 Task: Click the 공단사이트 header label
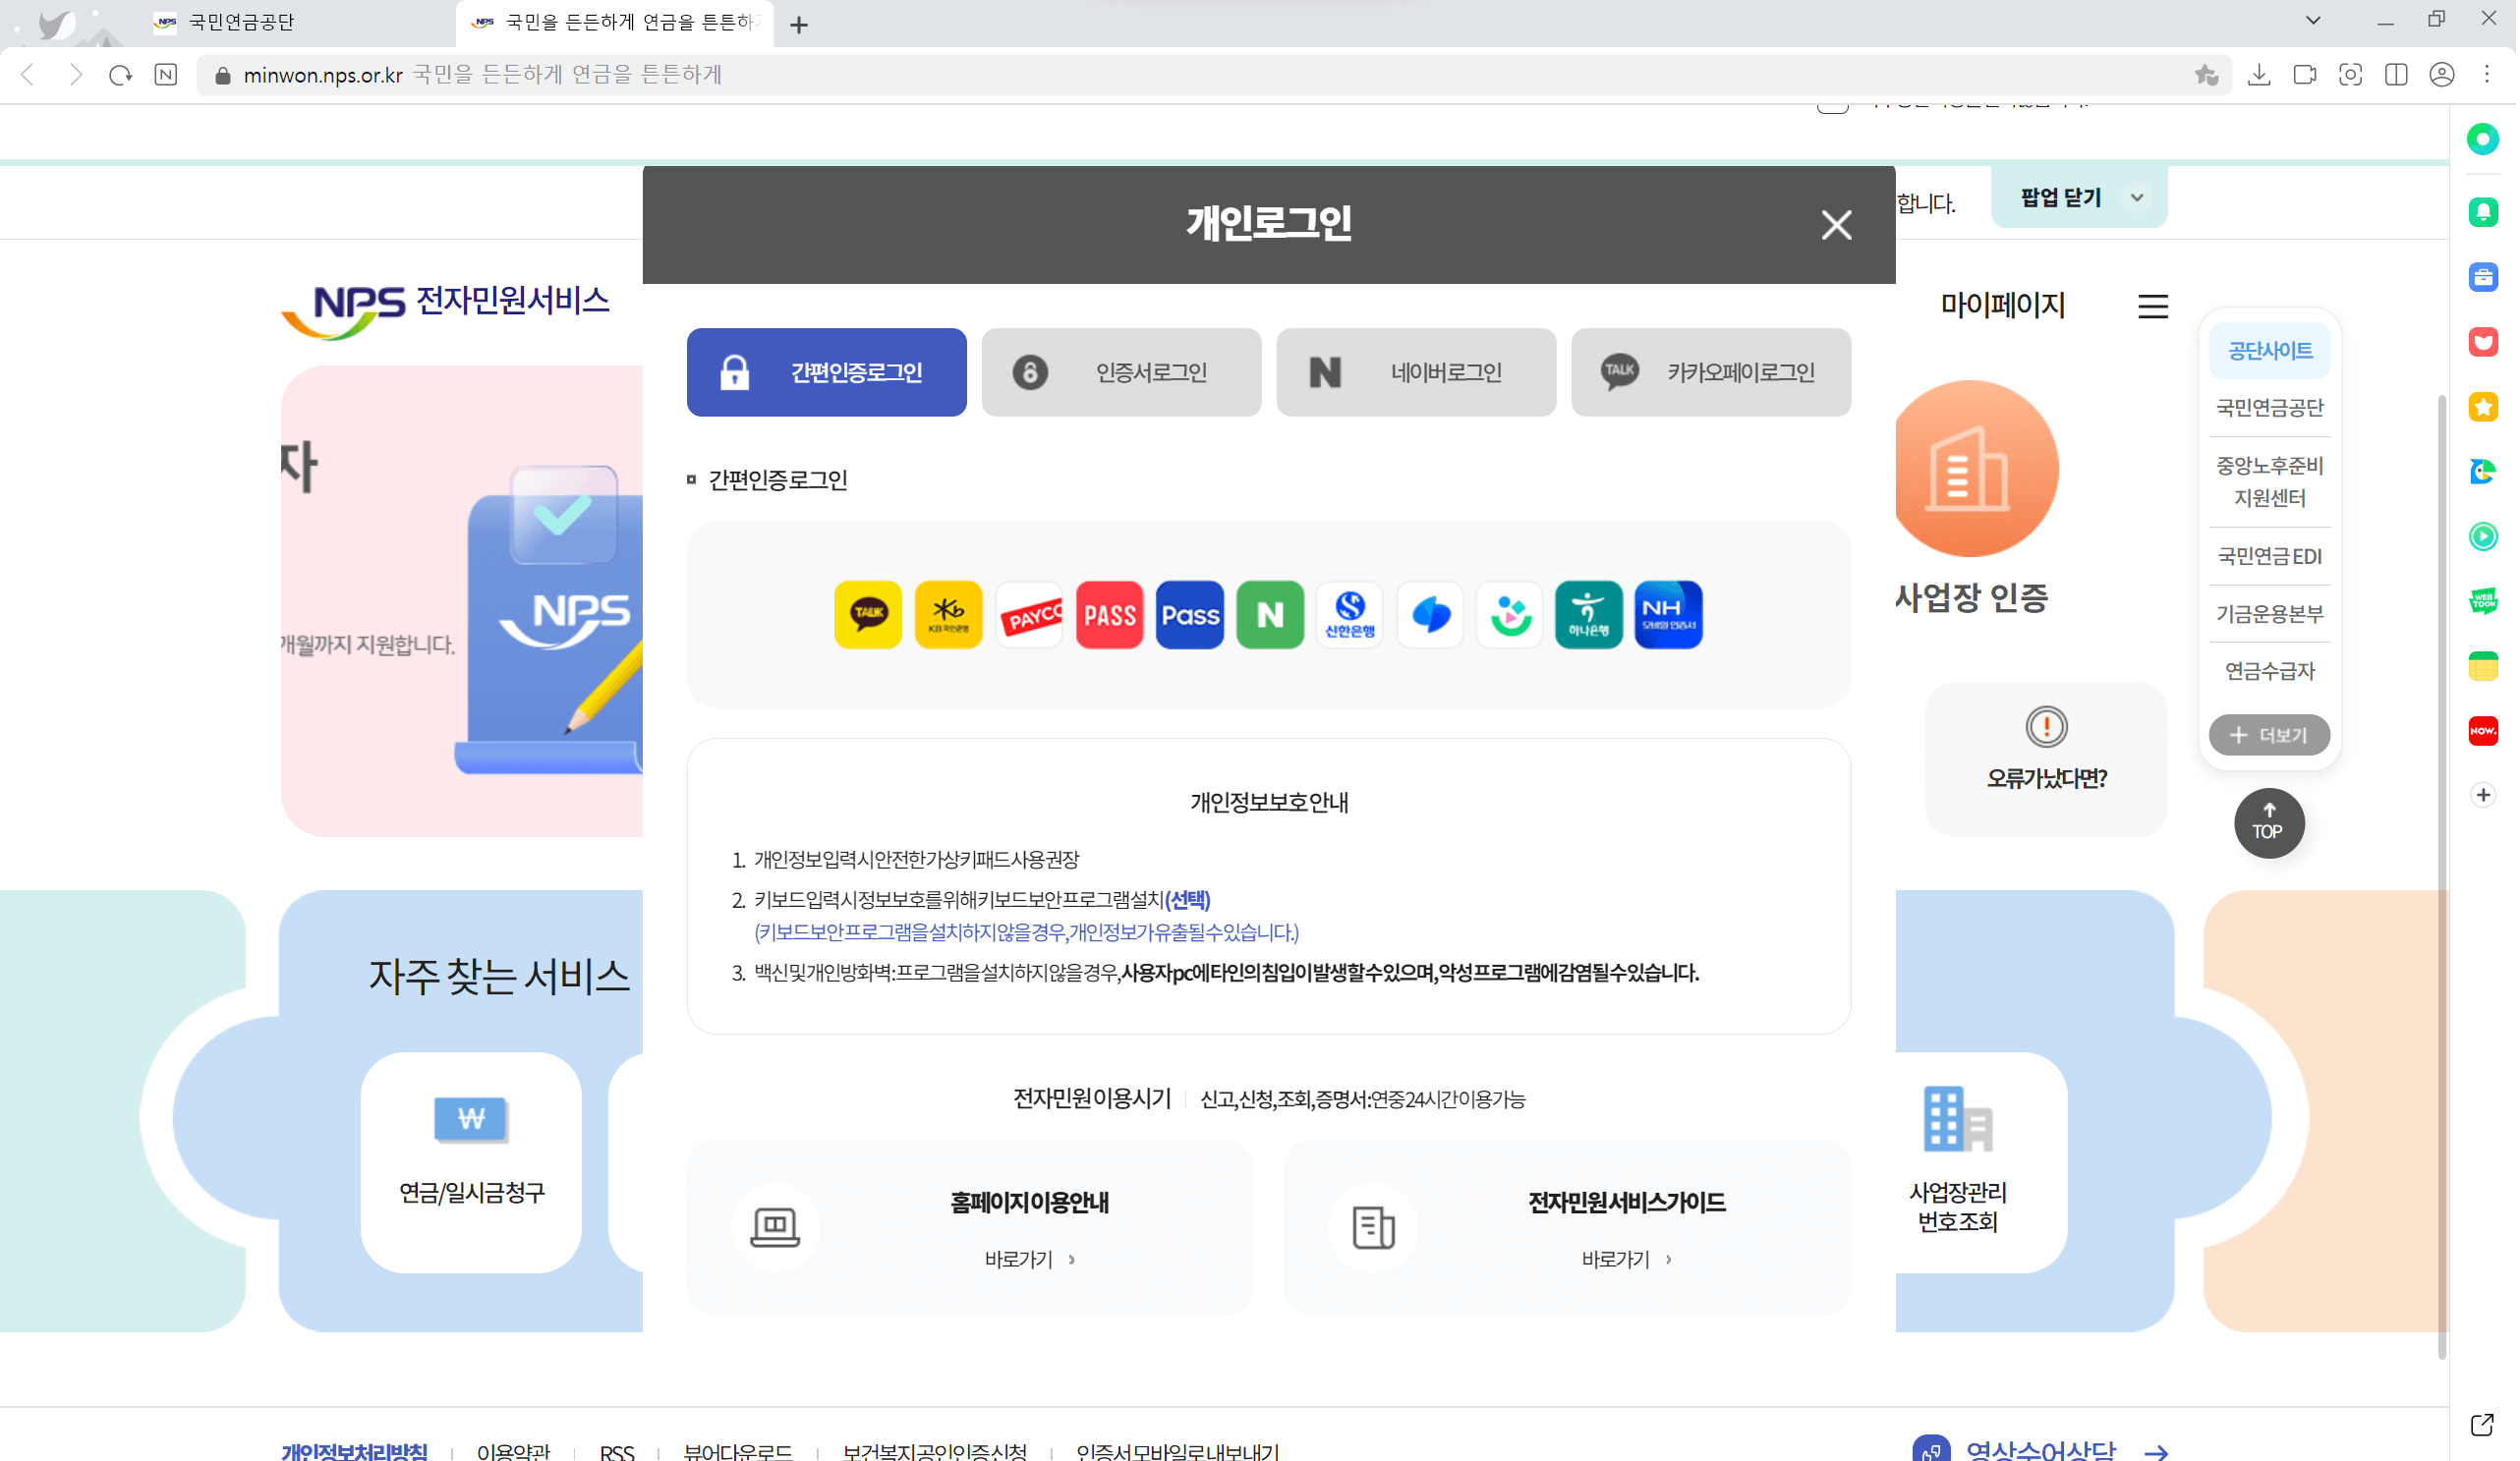pos(2269,350)
